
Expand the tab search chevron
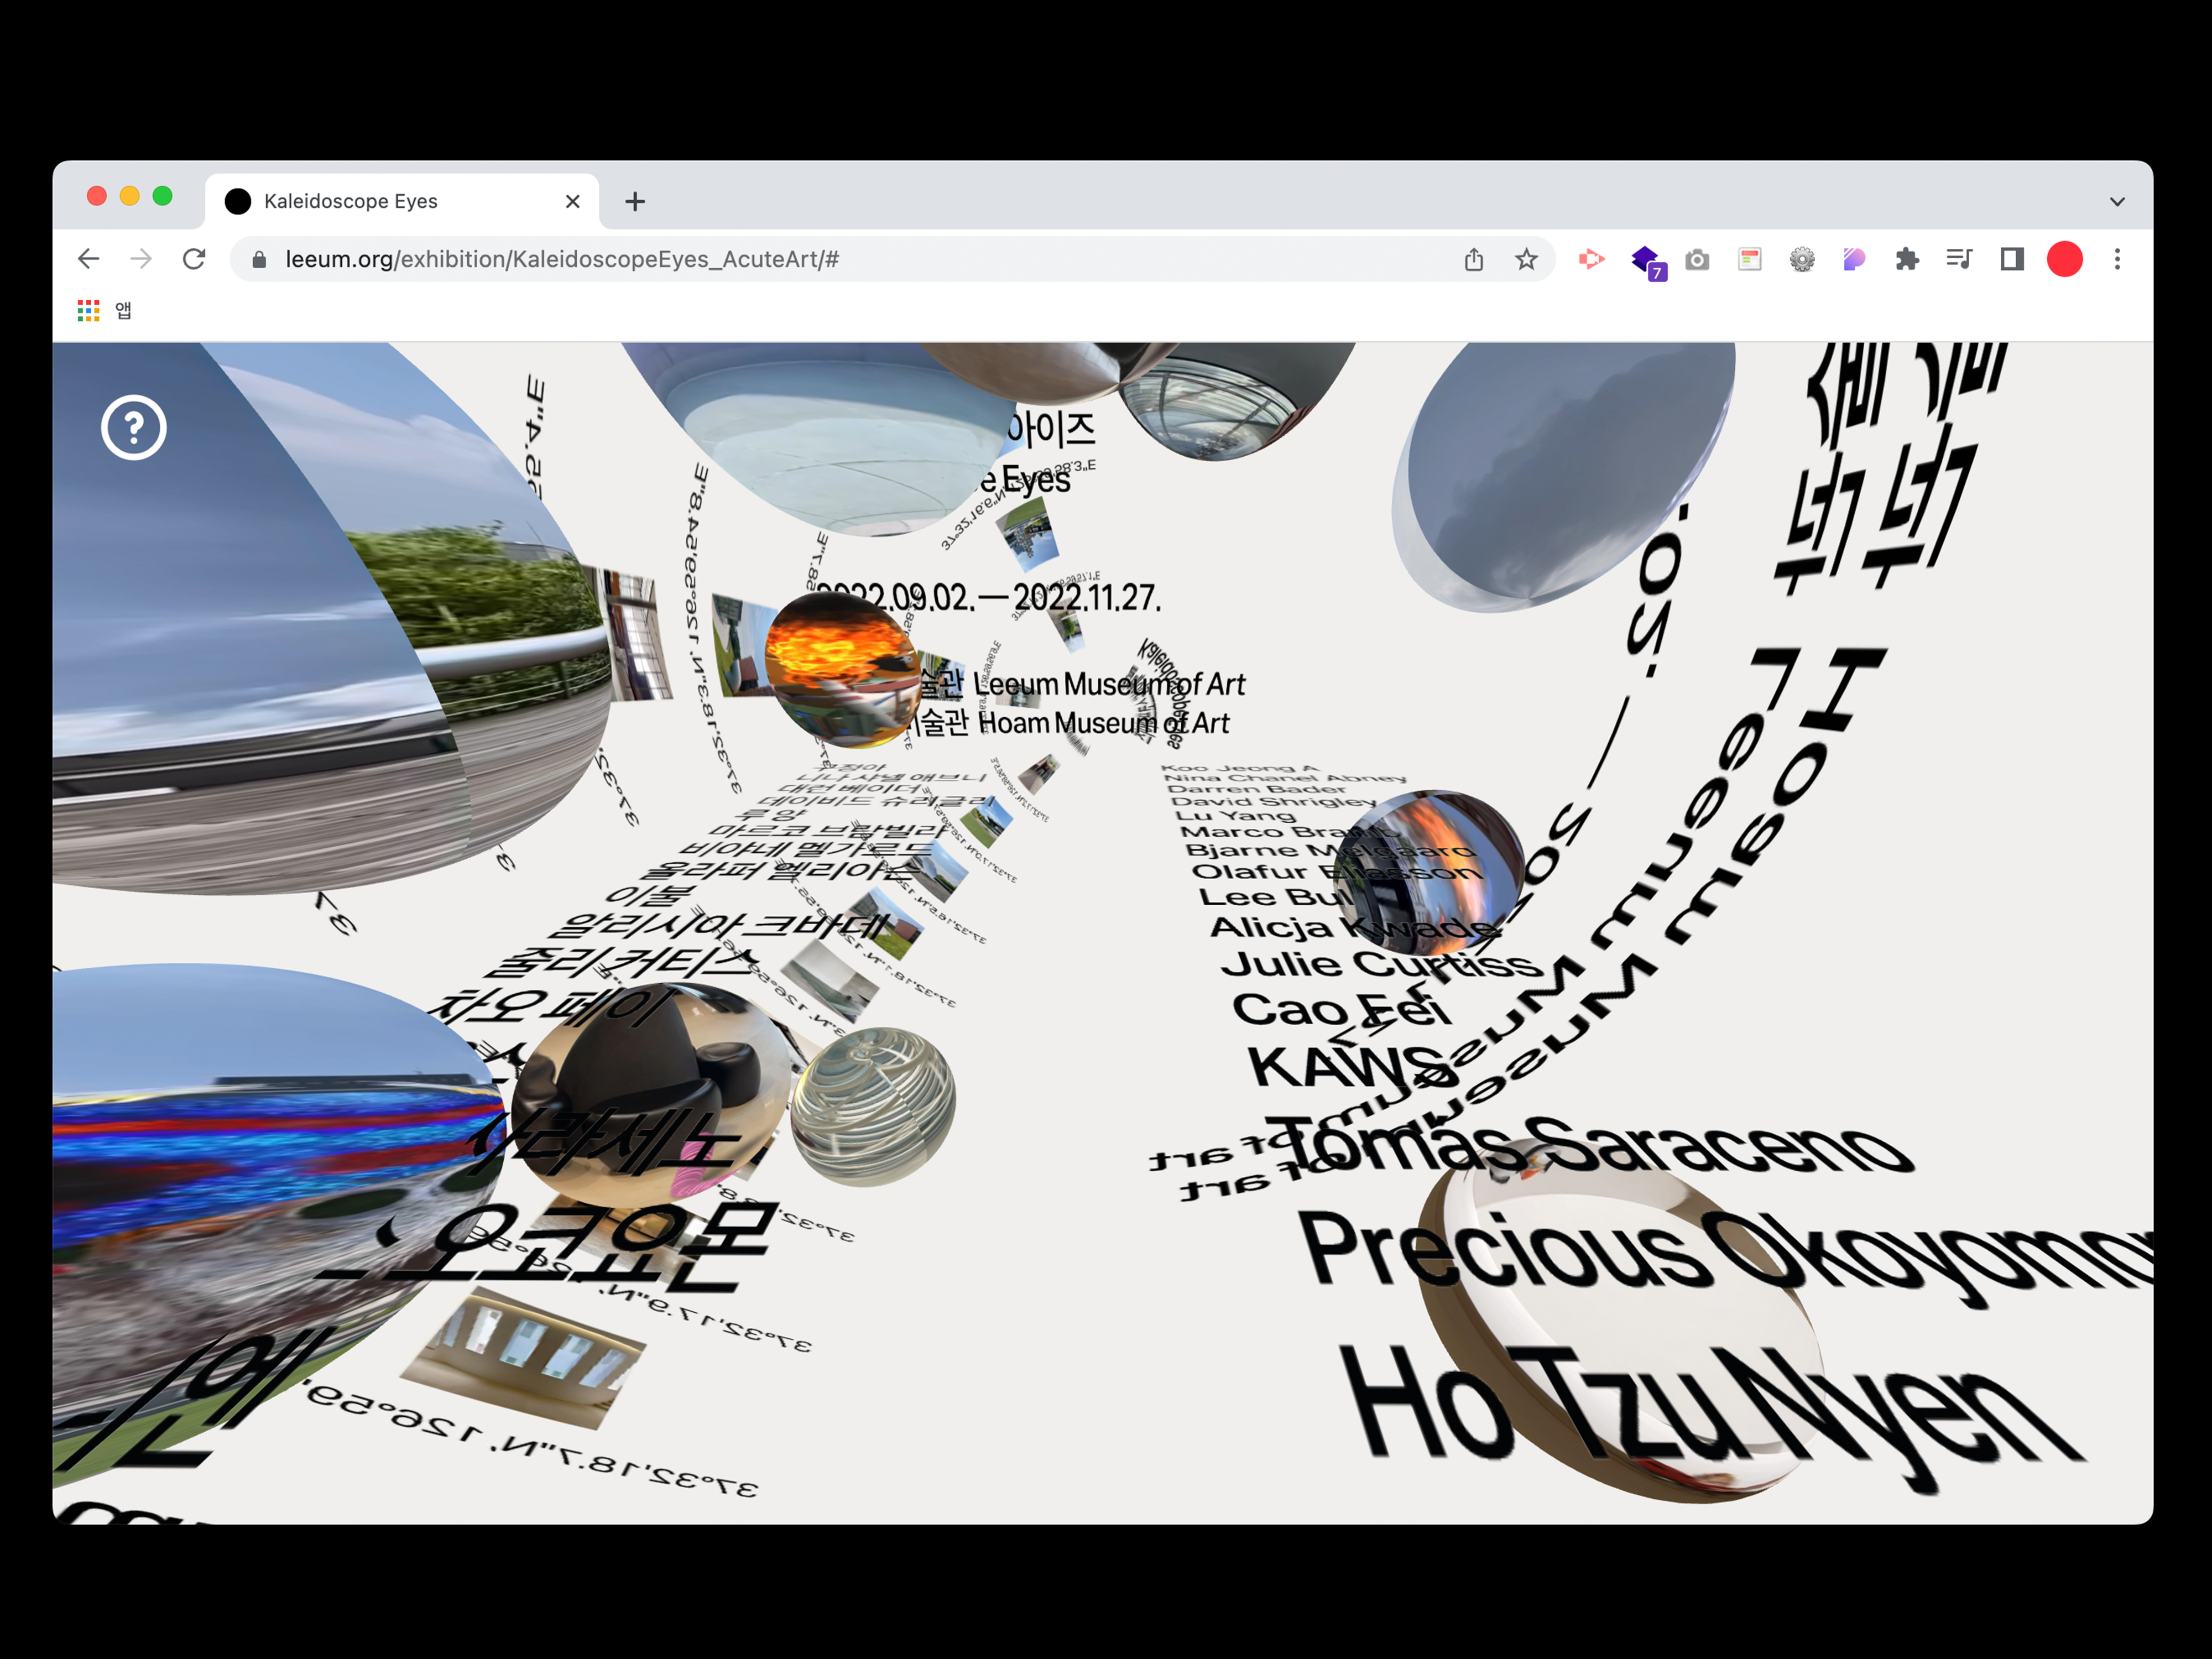coord(2117,202)
